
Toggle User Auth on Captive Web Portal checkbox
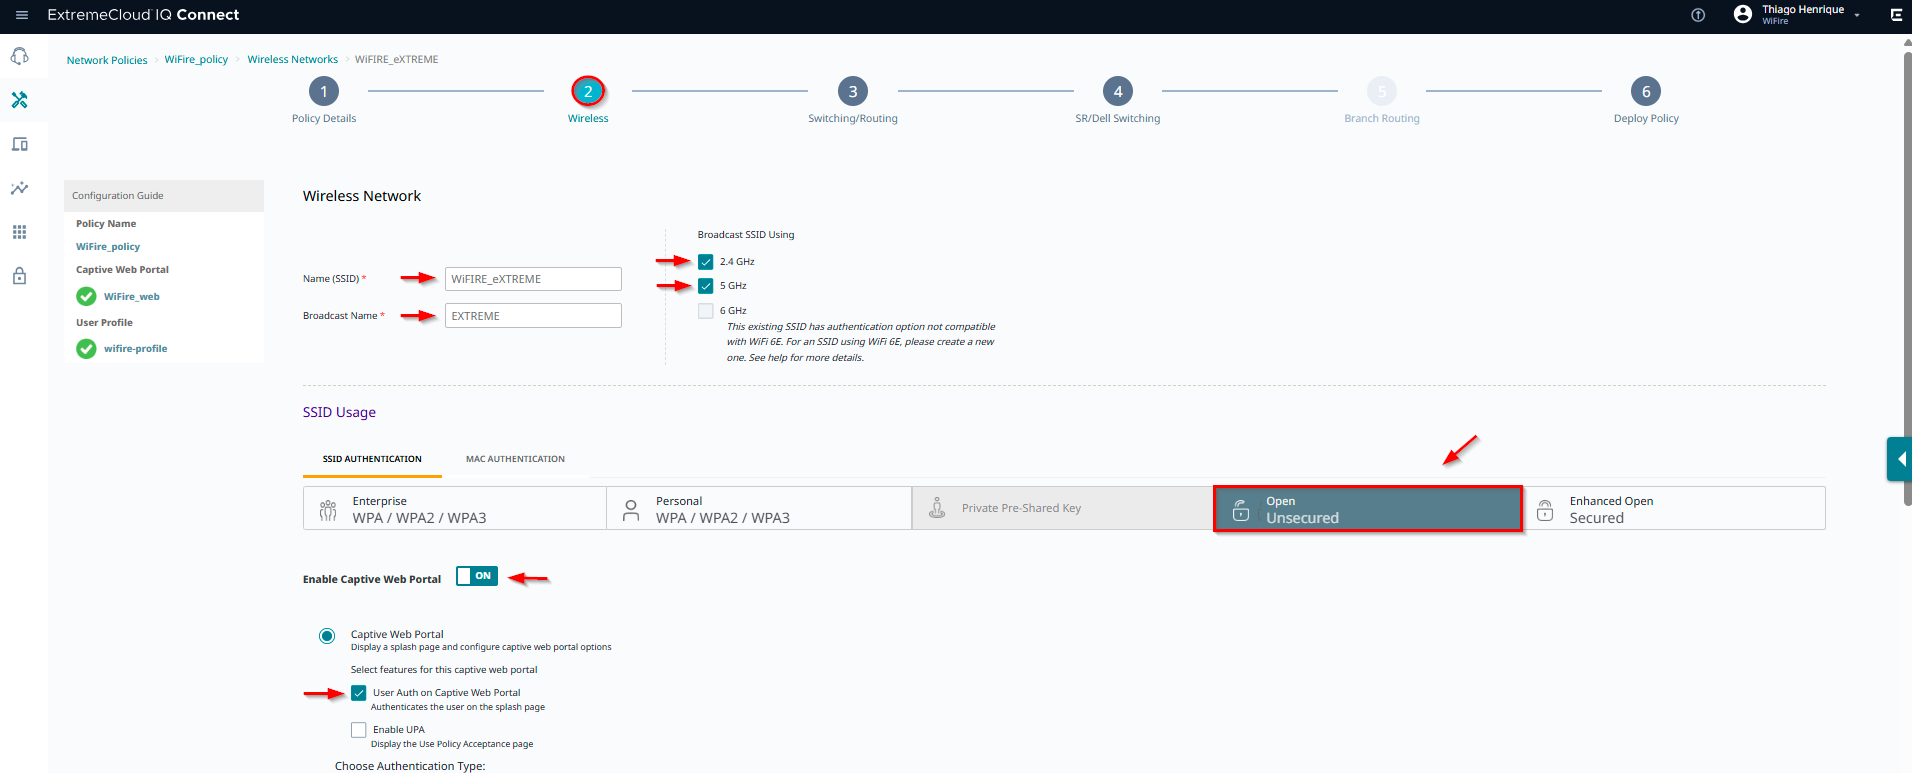pyautogui.click(x=359, y=693)
